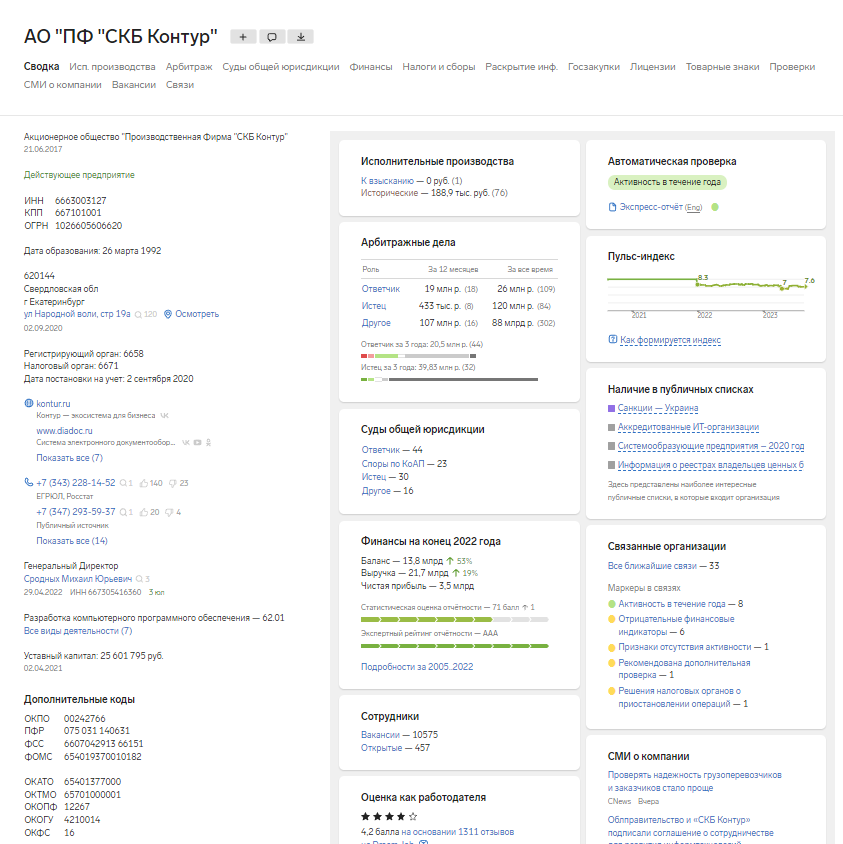Click the Пульс-индекс chart
The width and height of the screenshot is (843, 844).
coord(711,296)
